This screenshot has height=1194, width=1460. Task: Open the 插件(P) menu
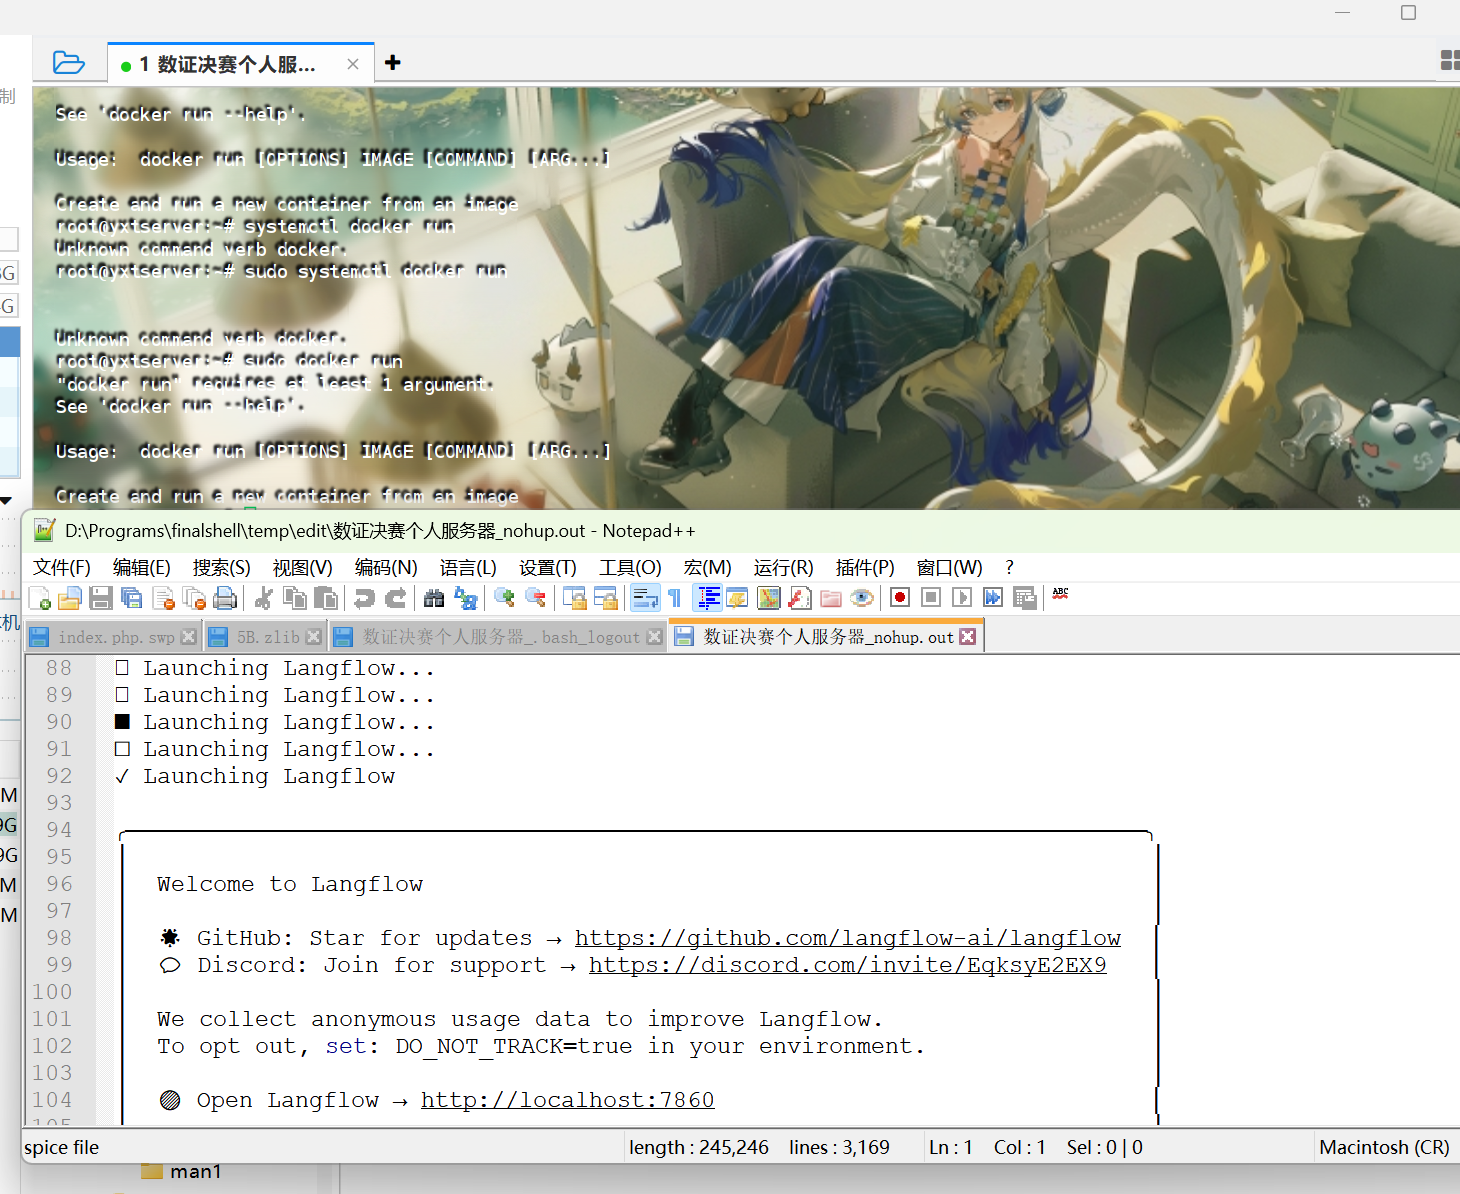coord(865,568)
